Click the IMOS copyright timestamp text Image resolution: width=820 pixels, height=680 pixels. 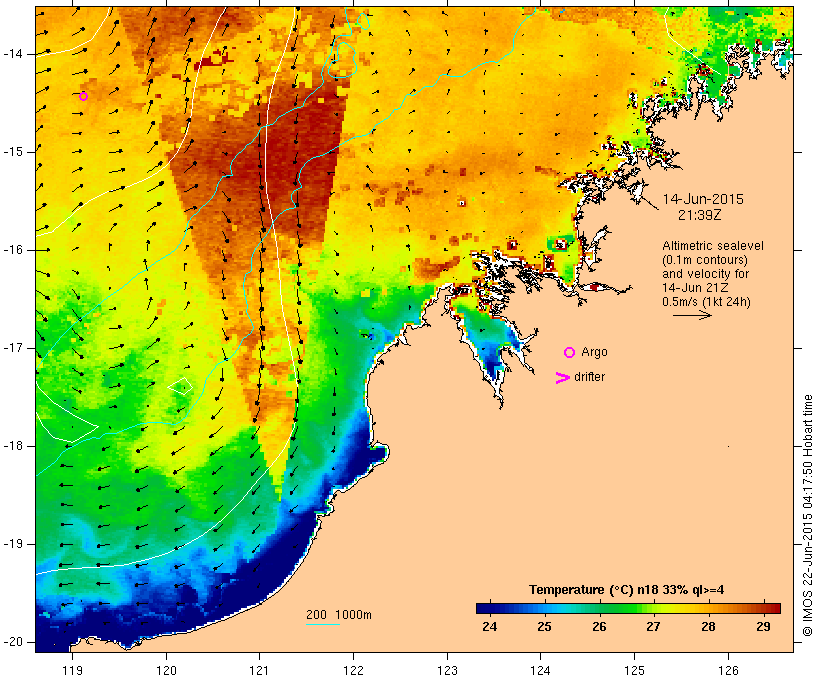[807, 516]
